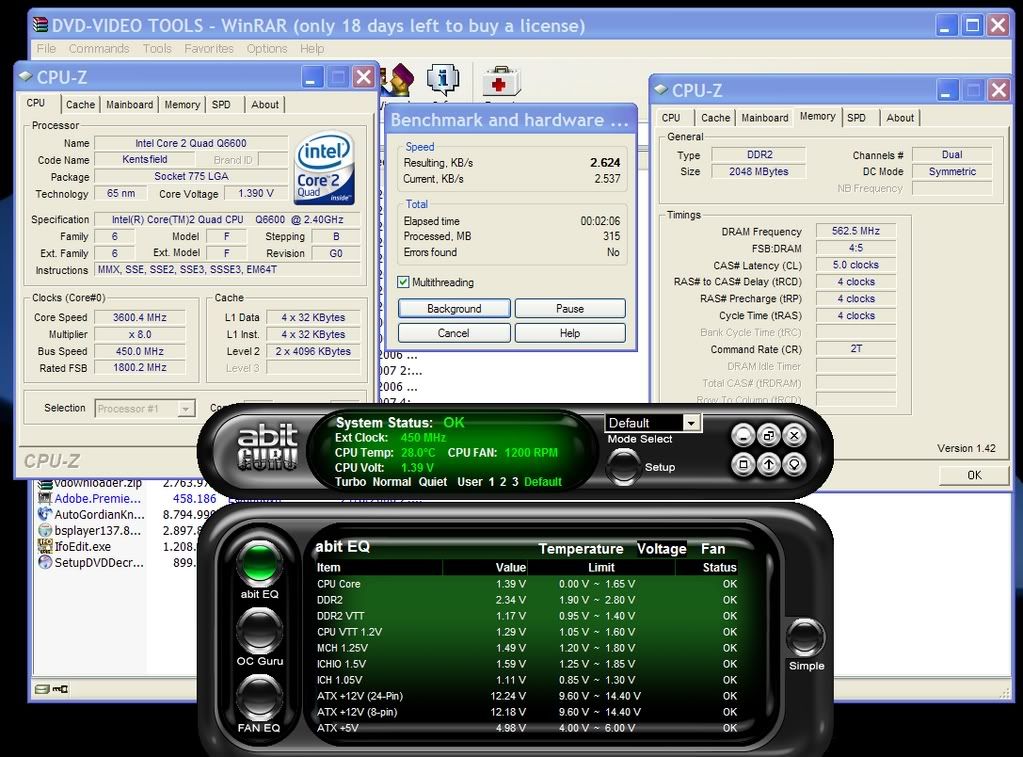Switch to CPU tab in right CPU-Z
1023x757 pixels.
coord(671,117)
